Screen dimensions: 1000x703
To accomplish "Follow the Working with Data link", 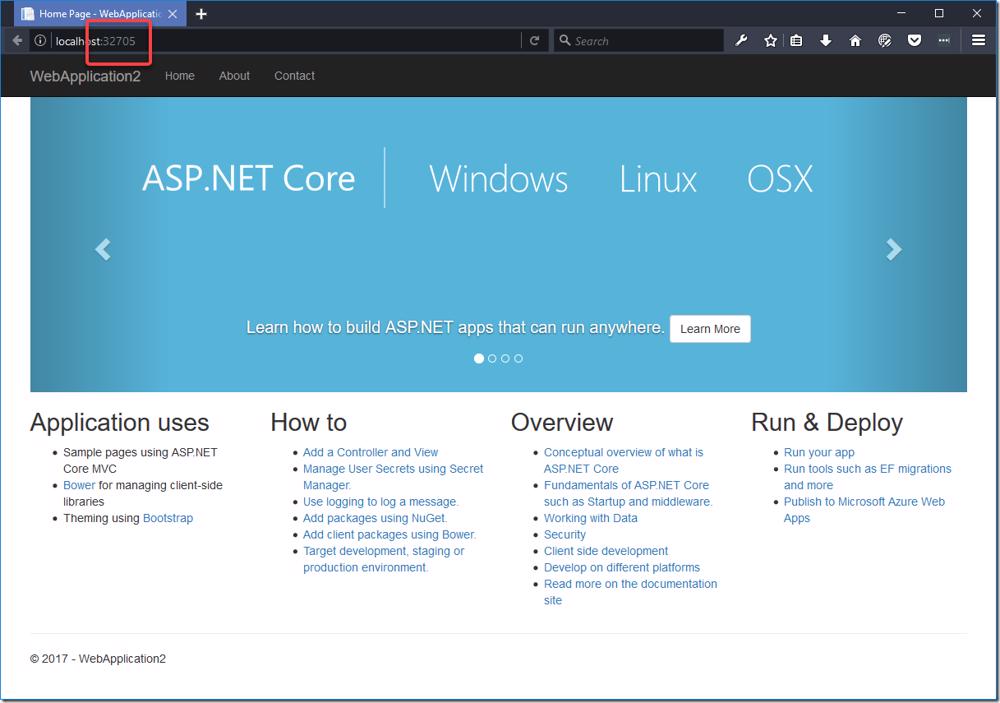I will pyautogui.click(x=591, y=518).
